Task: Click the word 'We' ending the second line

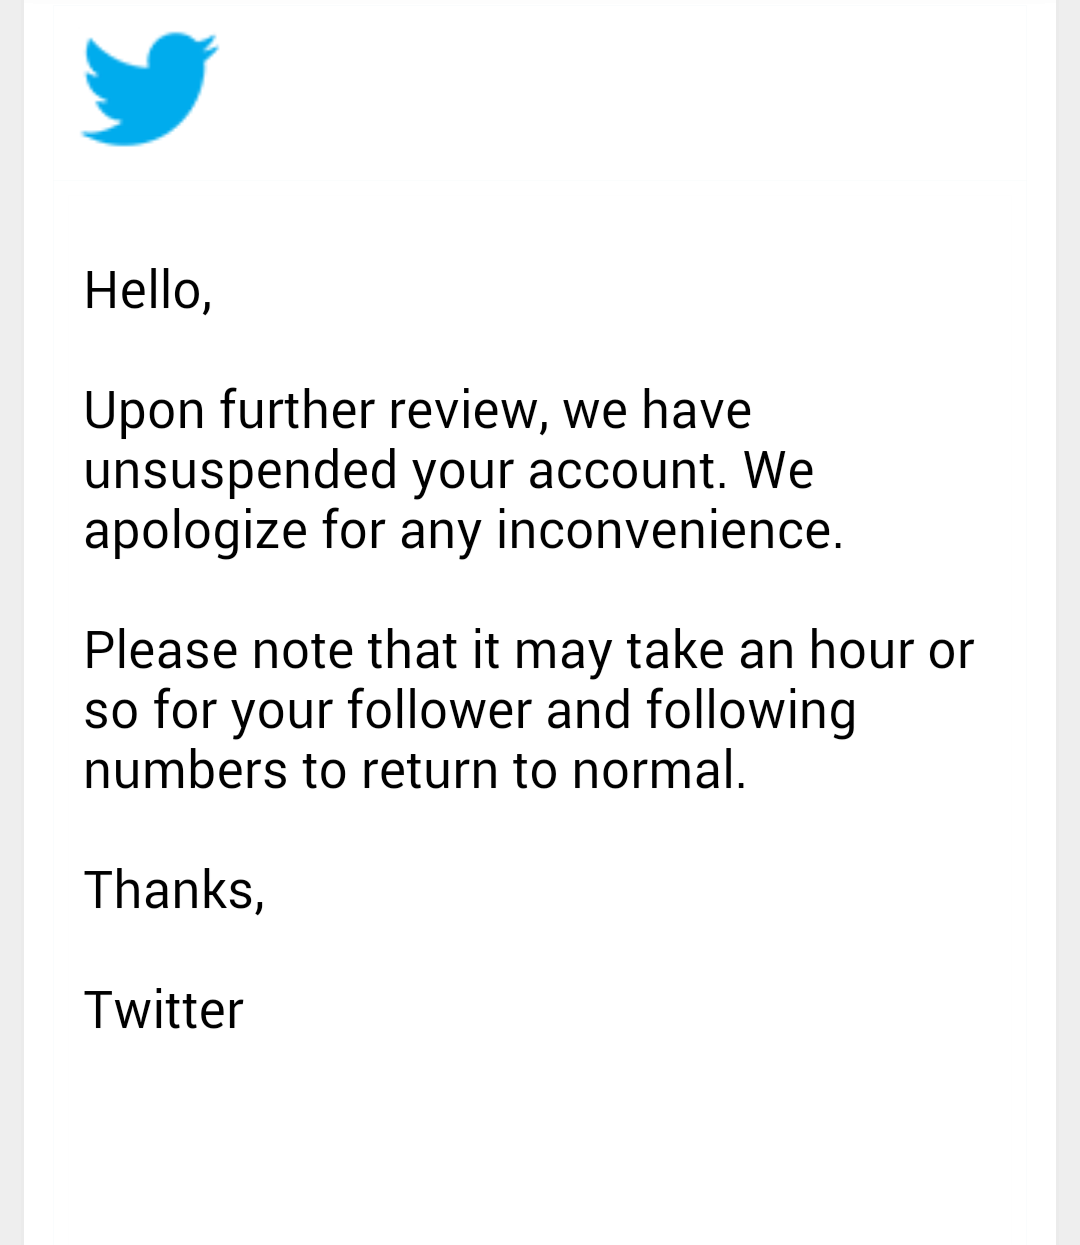Action: tap(778, 470)
